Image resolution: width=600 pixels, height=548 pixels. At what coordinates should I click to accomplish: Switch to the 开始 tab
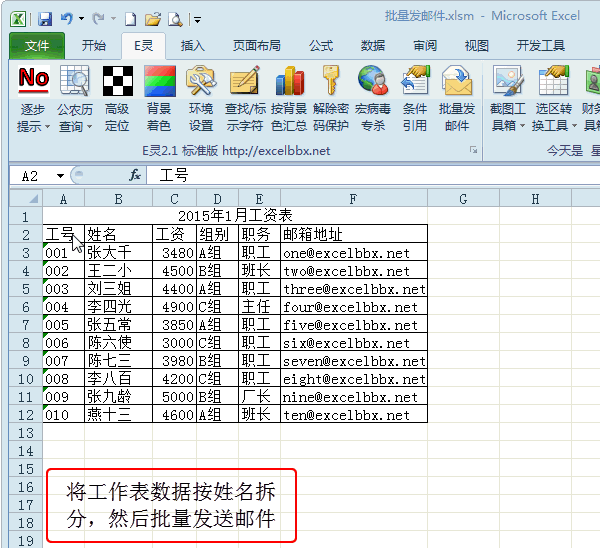click(93, 46)
